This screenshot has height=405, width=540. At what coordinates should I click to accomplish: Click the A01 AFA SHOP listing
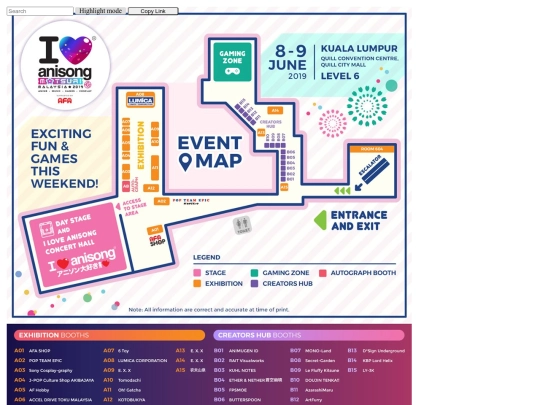pyautogui.click(x=32, y=351)
